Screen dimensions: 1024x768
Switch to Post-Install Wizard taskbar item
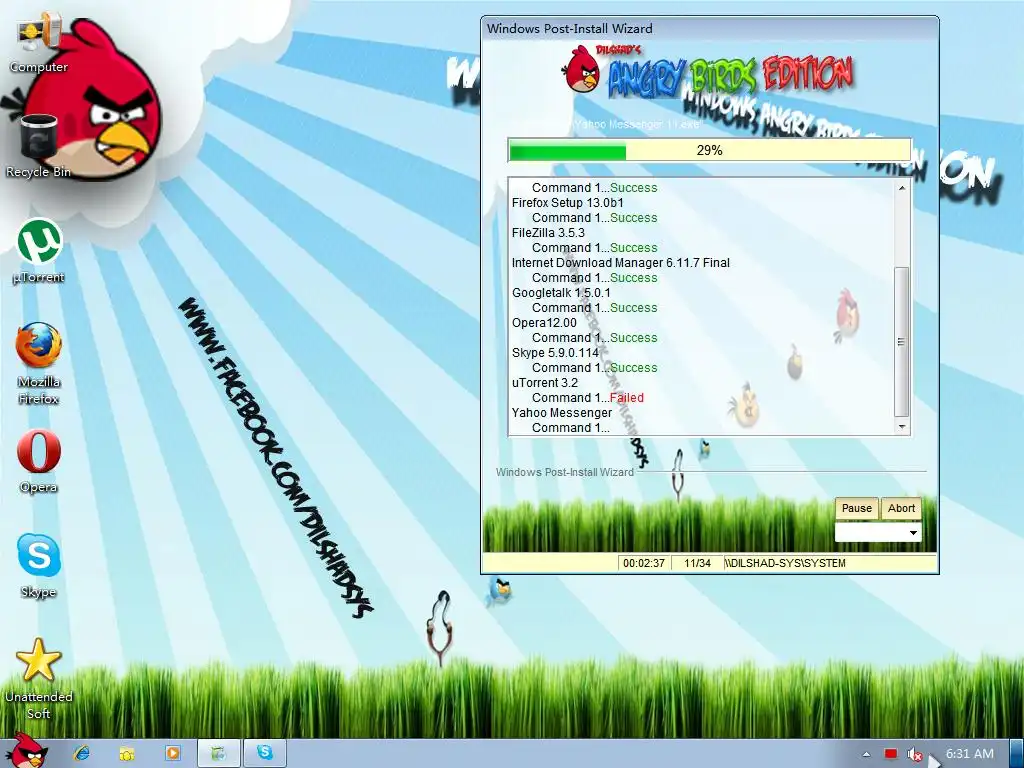pyautogui.click(x=218, y=753)
